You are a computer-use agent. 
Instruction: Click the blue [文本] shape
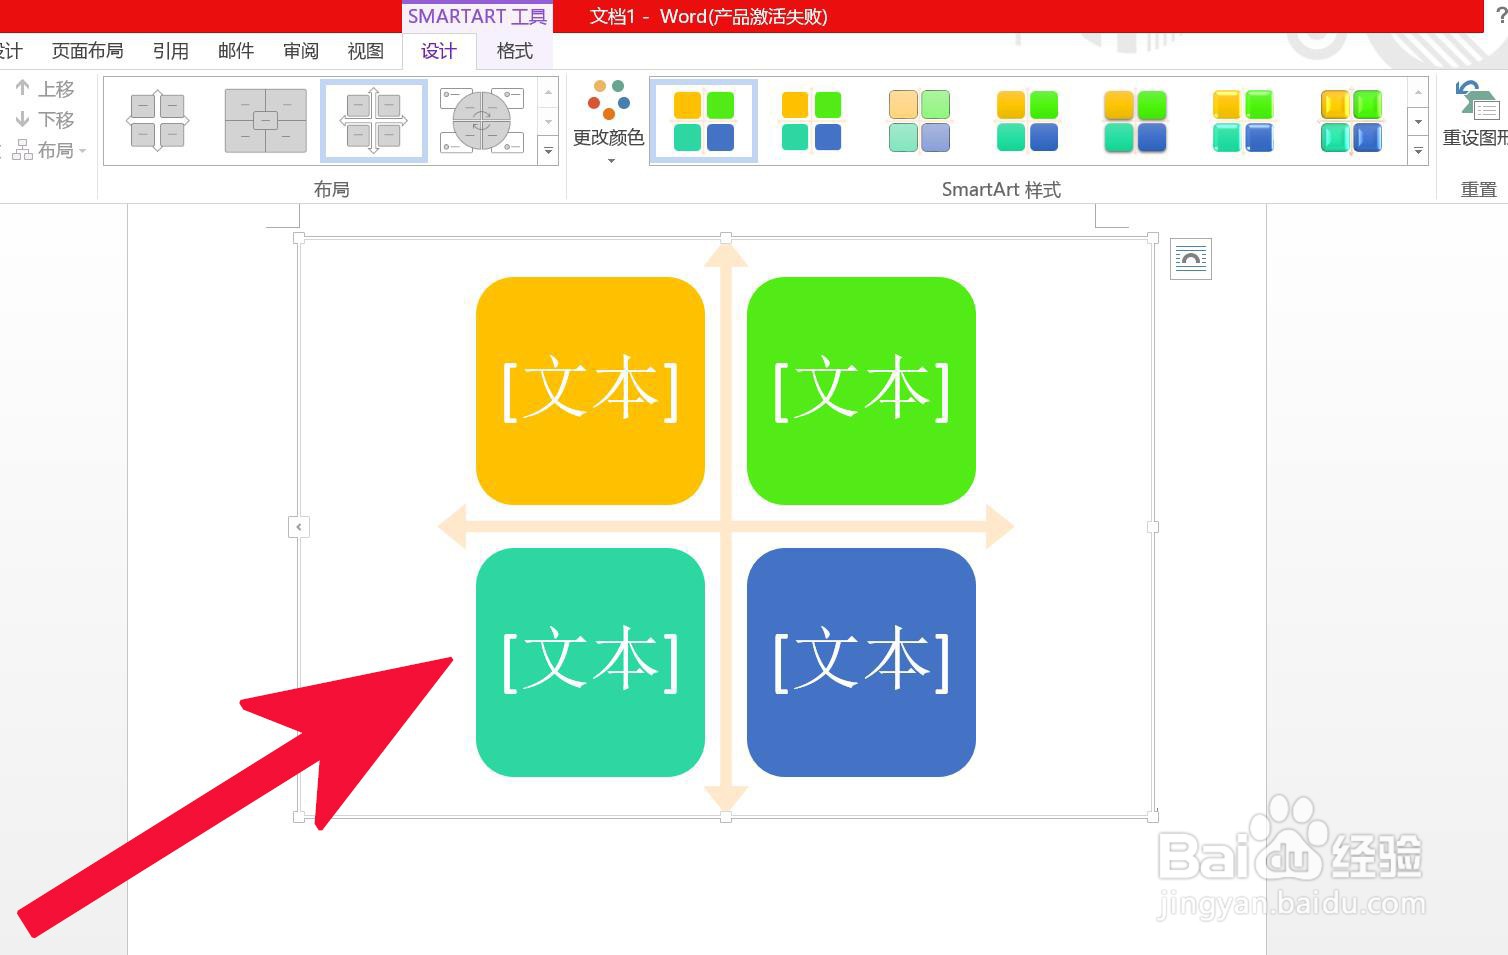pos(861,662)
